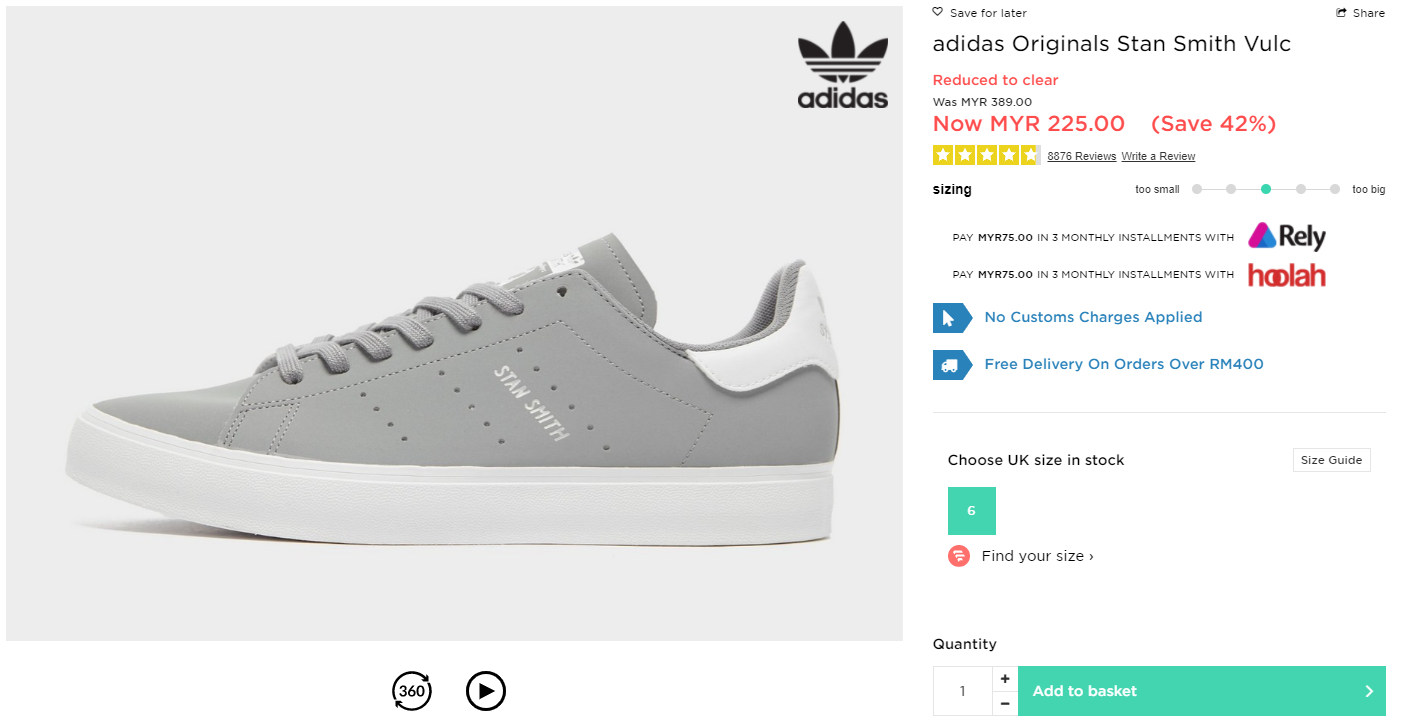Increase quantity with plus button
1412x723 pixels.
[1005, 679]
